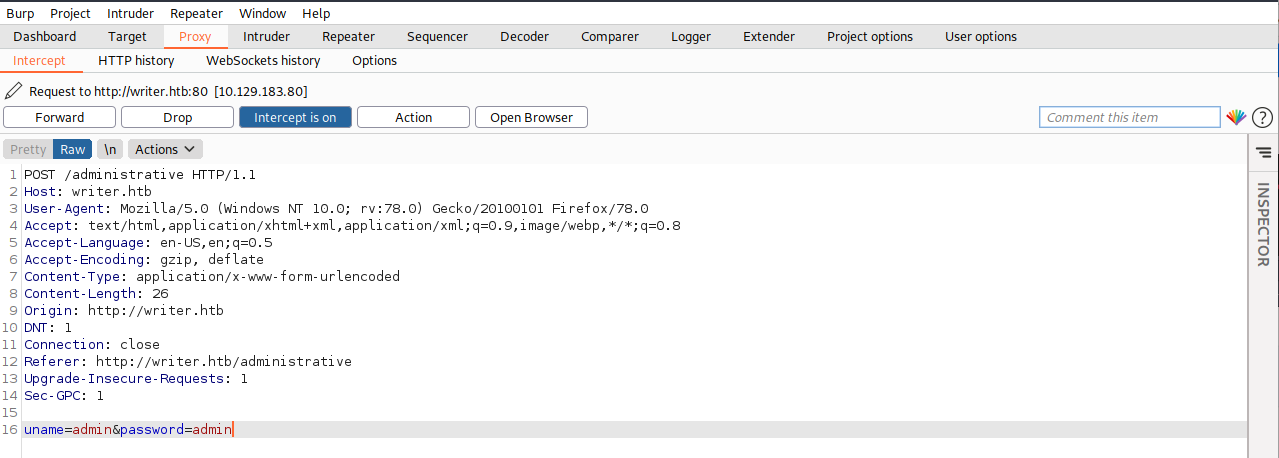1279x458 pixels.
Task: Forward the intercepted request
Action: pos(59,117)
